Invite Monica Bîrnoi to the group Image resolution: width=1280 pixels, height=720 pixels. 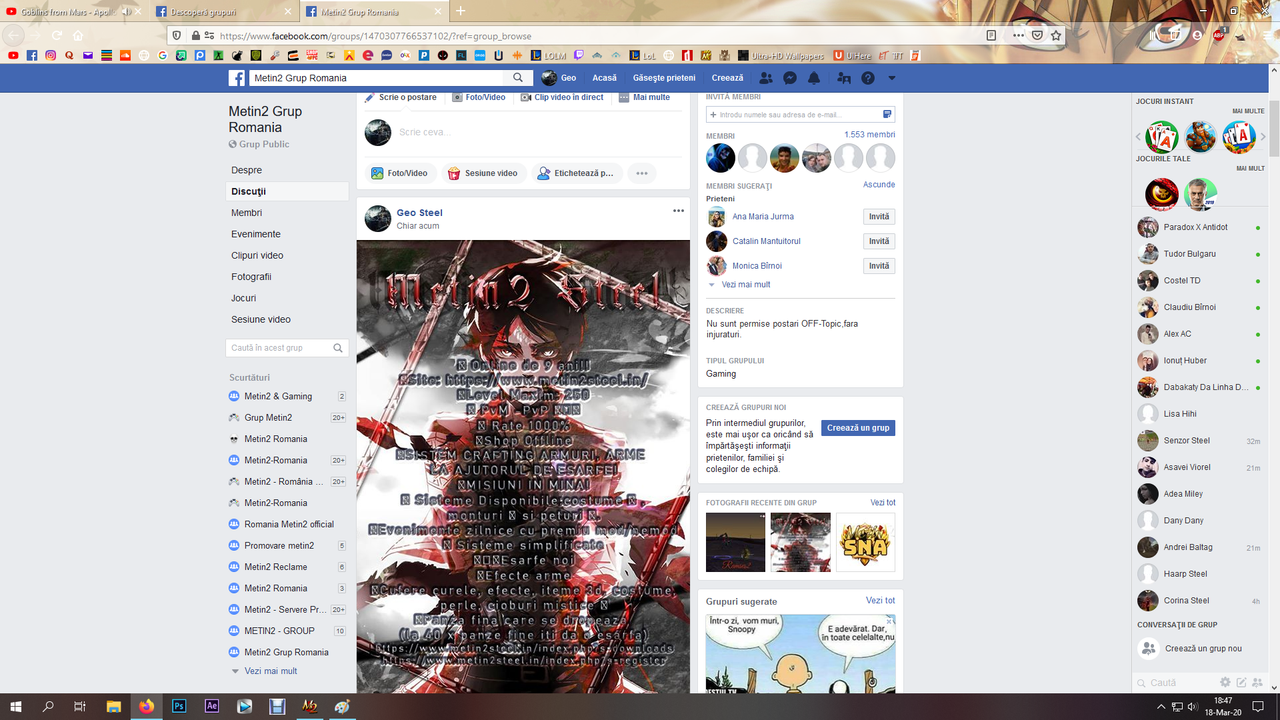click(x=879, y=266)
